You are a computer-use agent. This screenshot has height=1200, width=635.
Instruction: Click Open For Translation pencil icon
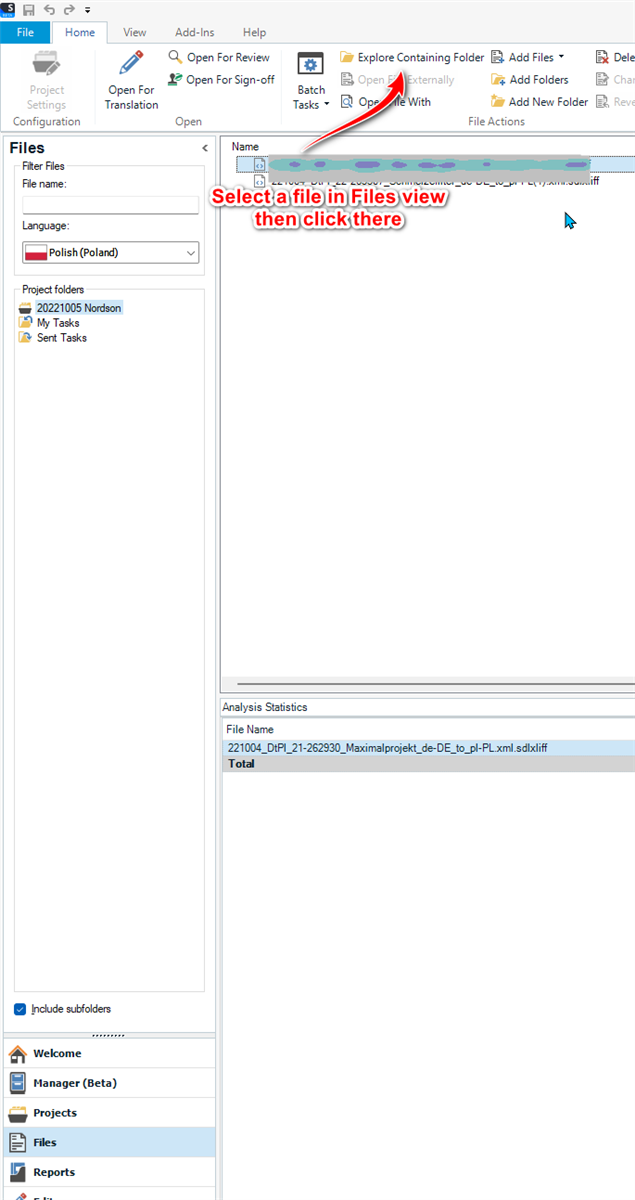coord(131,64)
